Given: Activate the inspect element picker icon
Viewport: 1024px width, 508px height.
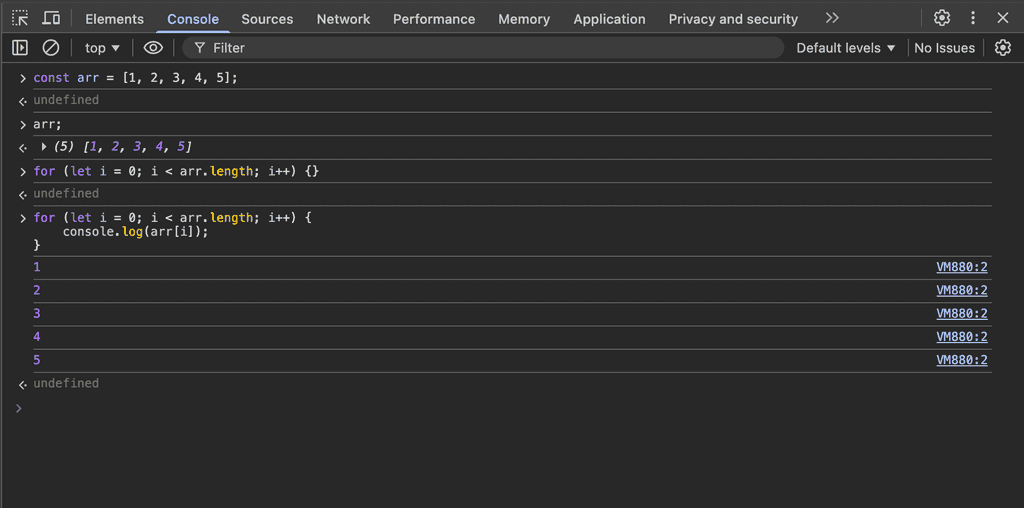Looking at the screenshot, I should click(x=20, y=18).
